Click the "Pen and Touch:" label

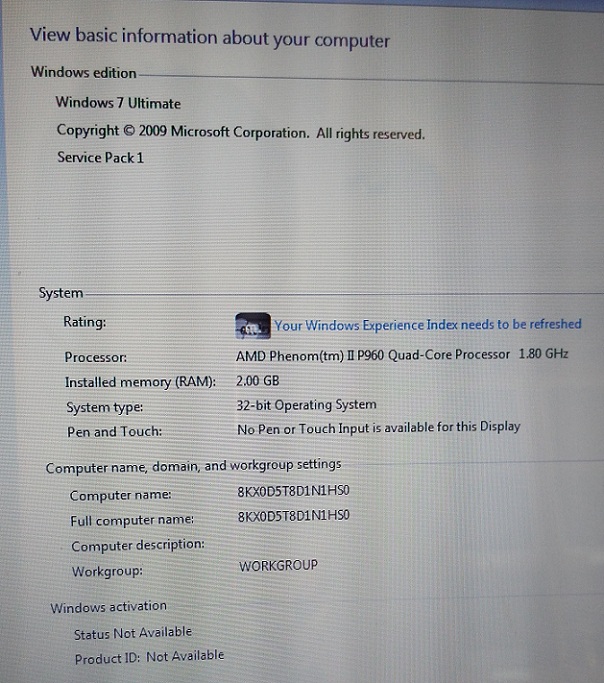pyautogui.click(x=115, y=432)
